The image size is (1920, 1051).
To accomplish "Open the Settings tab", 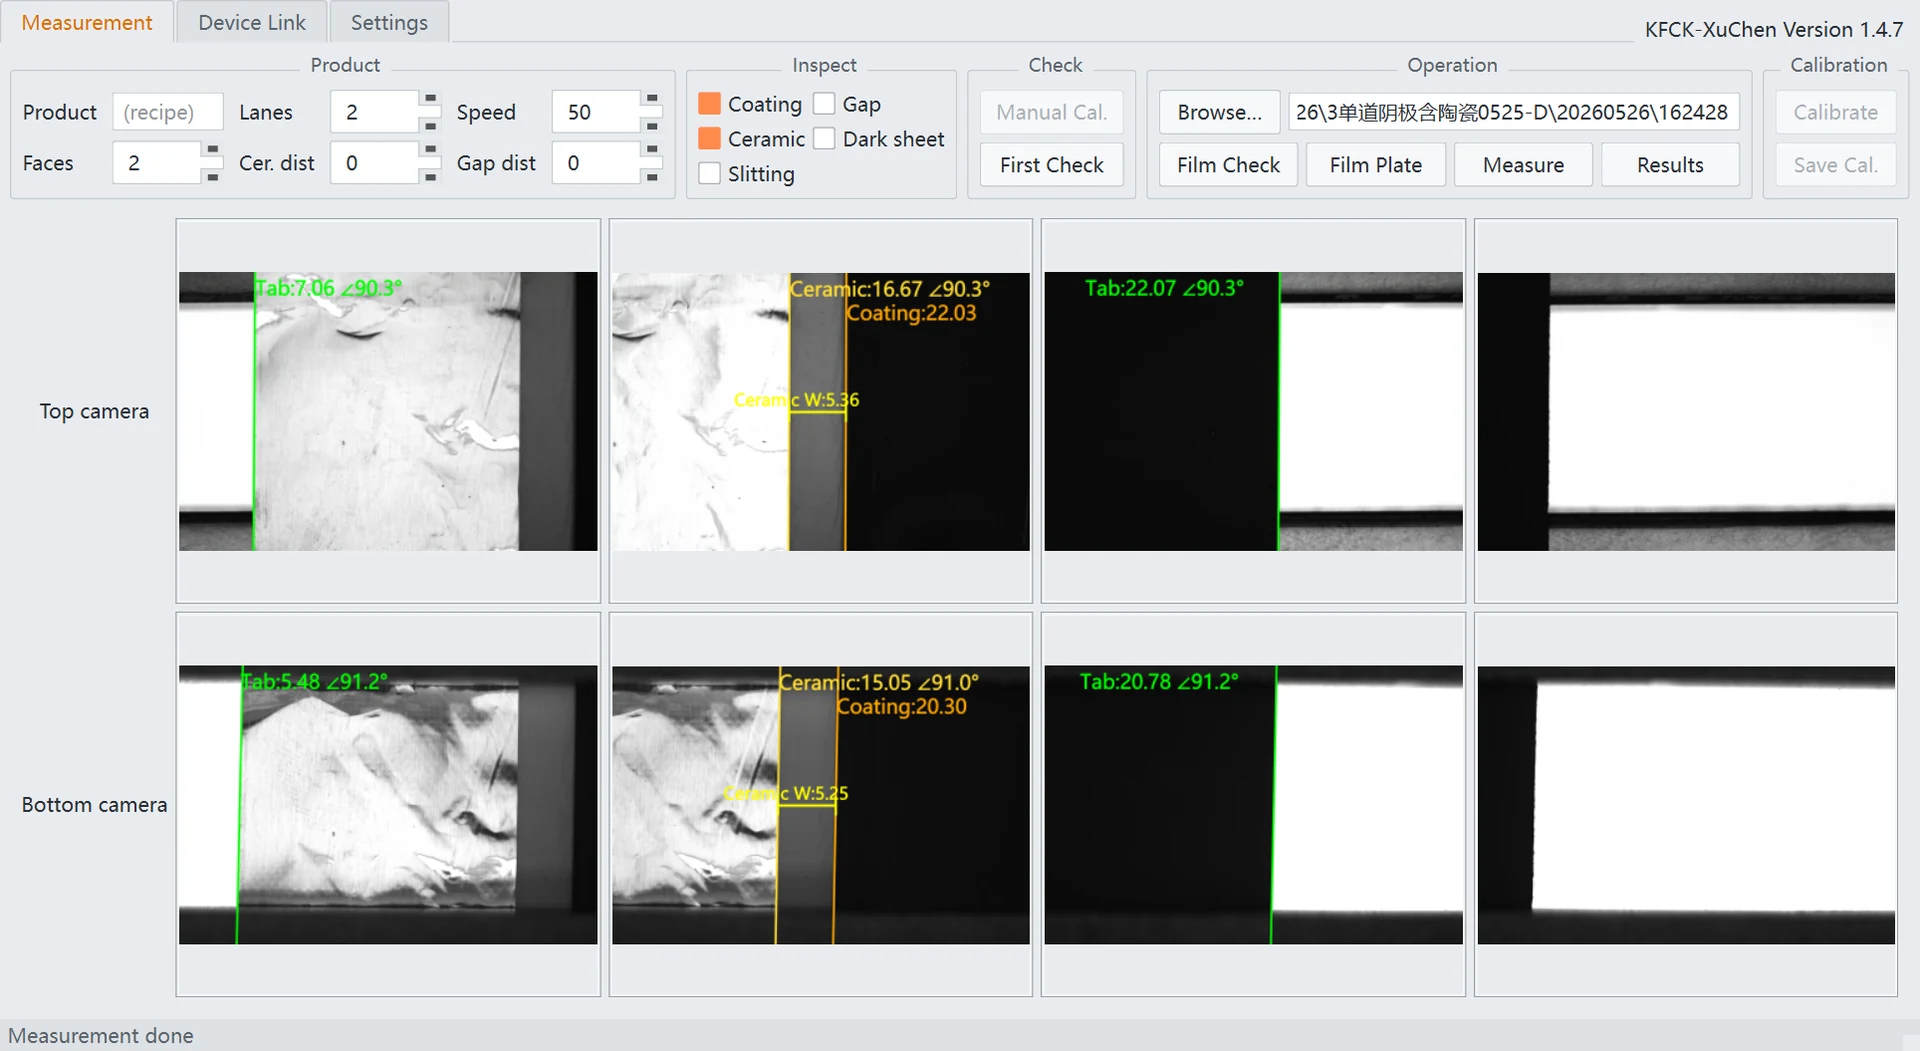I will 389,22.
